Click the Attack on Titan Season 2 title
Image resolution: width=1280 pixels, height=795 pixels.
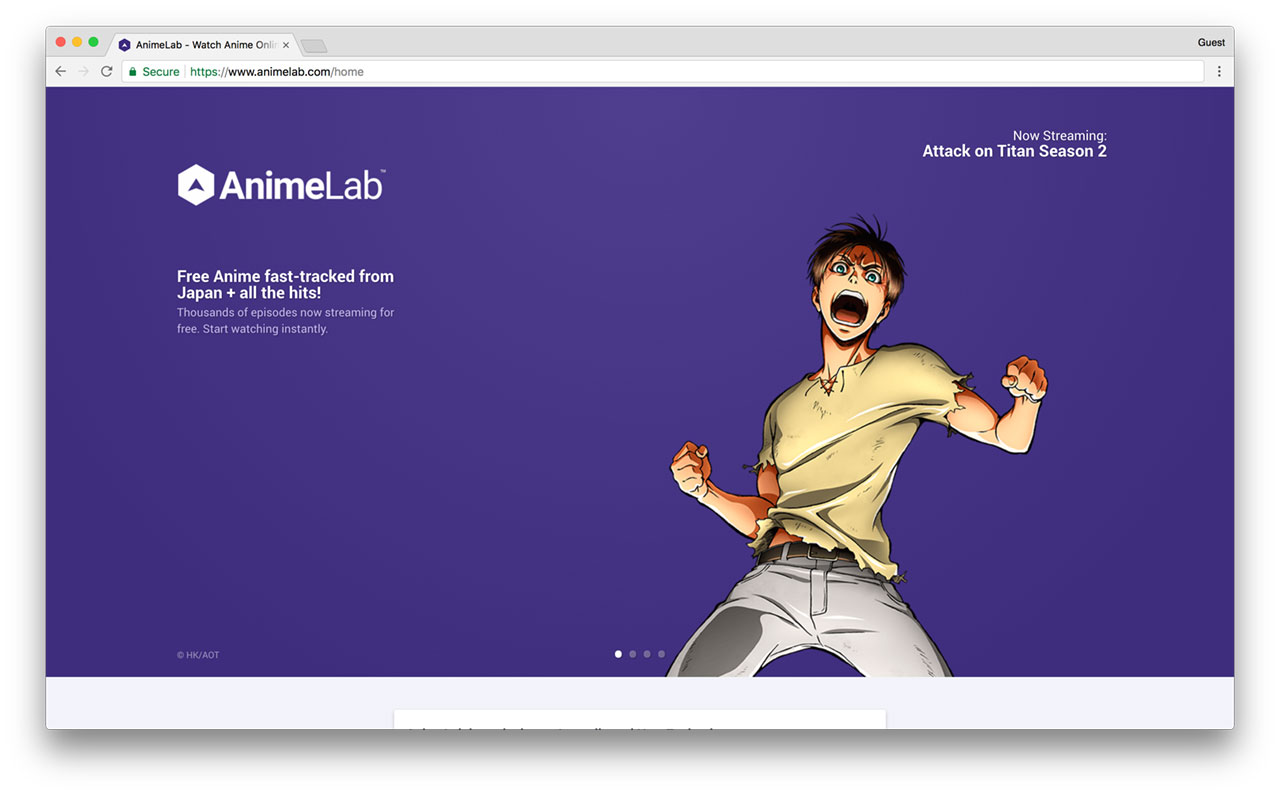point(1014,152)
